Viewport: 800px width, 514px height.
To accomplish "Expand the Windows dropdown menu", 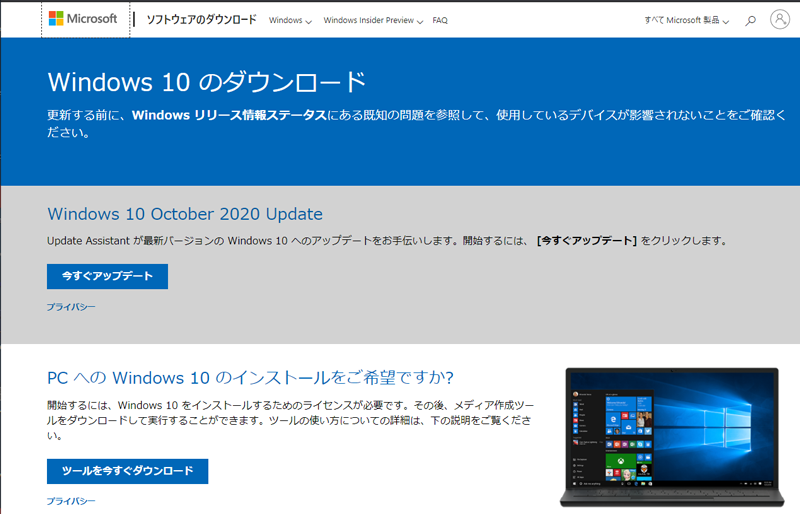I will [x=290, y=20].
